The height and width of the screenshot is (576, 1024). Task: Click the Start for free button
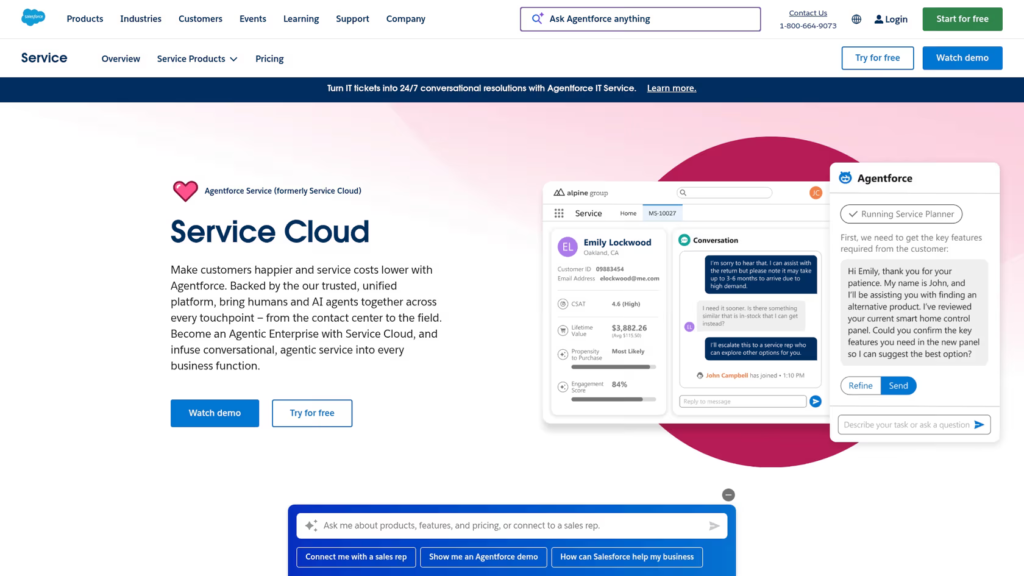click(x=961, y=18)
